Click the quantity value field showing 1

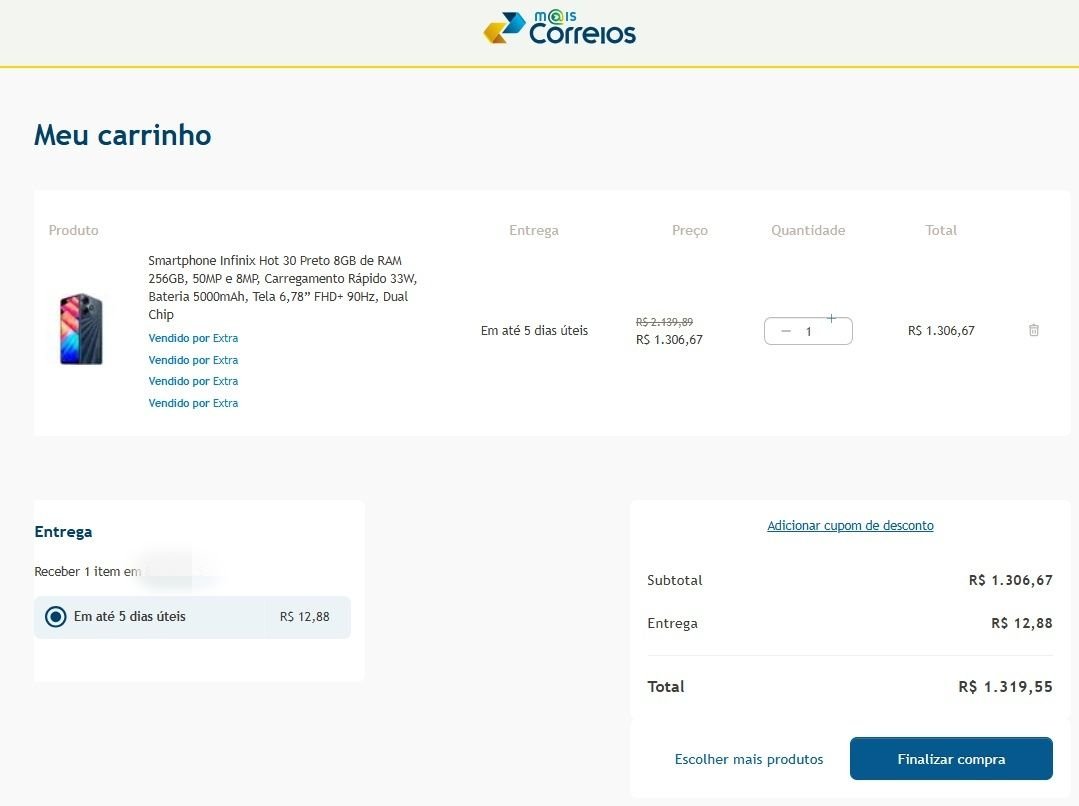click(x=809, y=332)
